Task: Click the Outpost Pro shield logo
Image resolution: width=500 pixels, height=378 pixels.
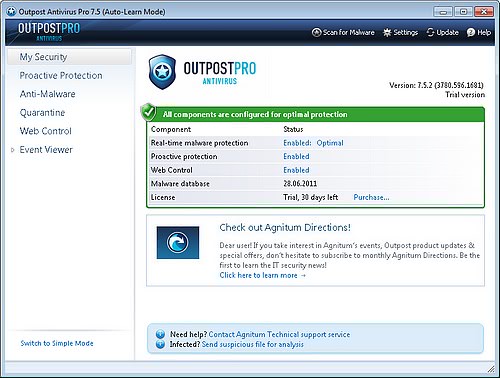Action: [x=162, y=72]
